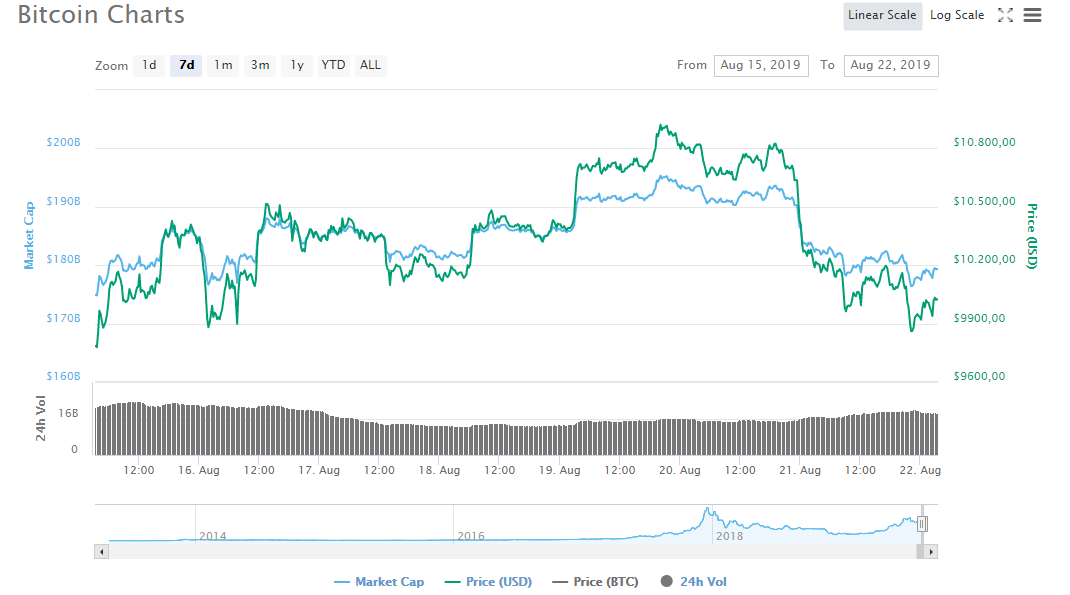This screenshot has width=1070, height=595.
Task: Switch to Log Scale
Action: (x=957, y=15)
